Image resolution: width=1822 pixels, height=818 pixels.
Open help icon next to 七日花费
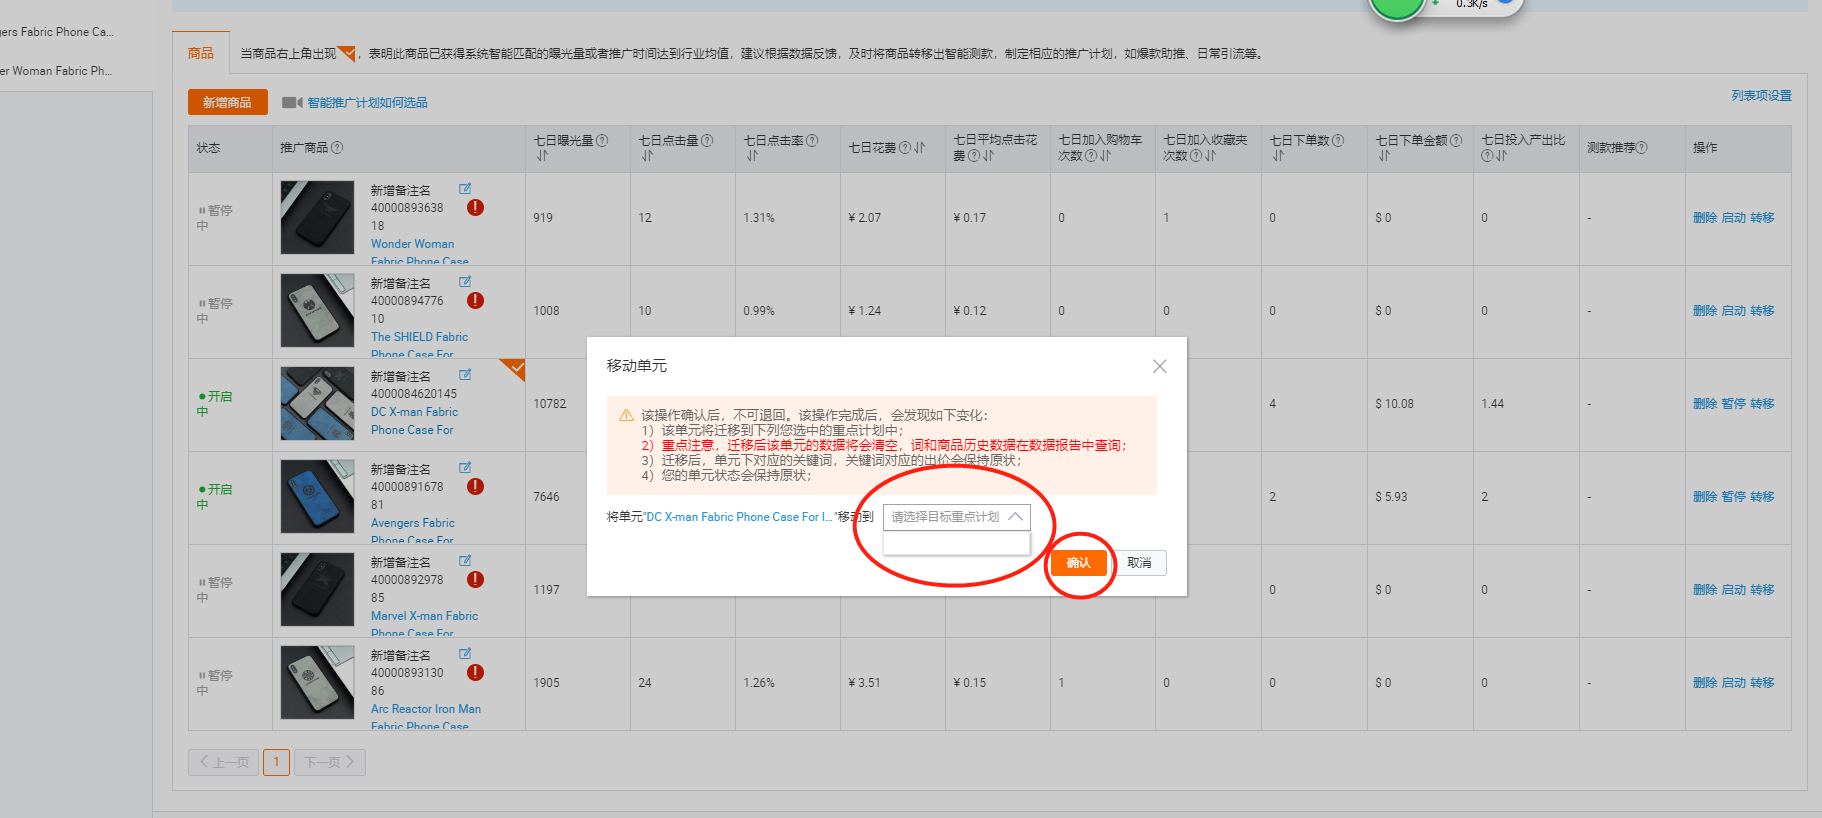point(904,148)
